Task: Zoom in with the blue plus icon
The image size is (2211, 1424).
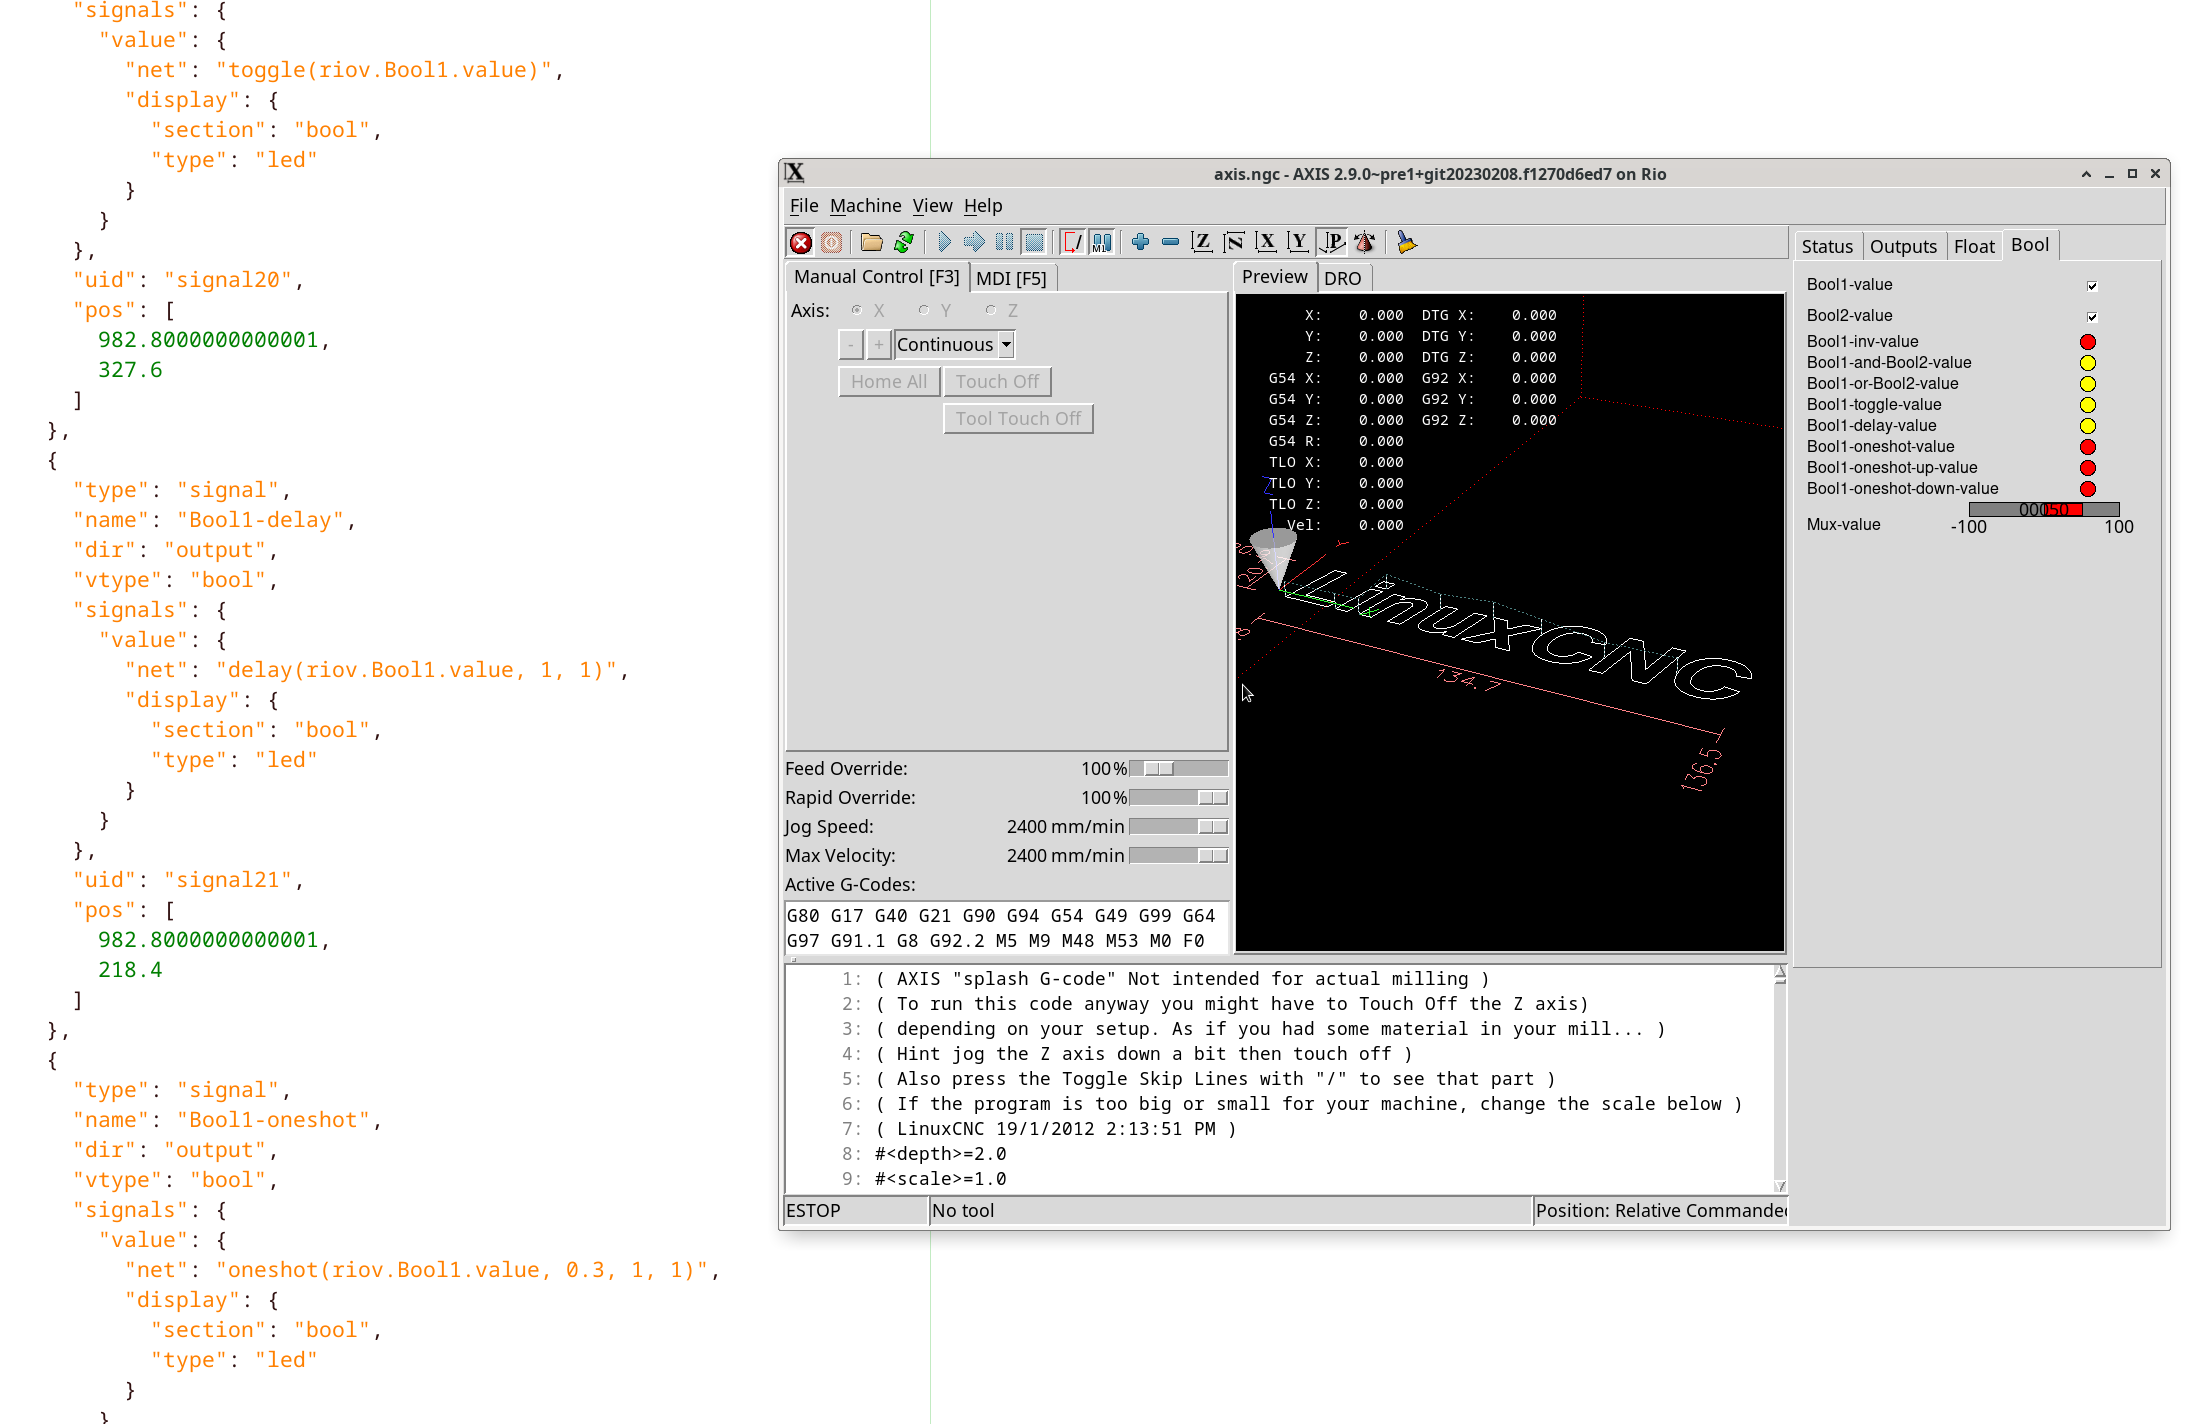Action: [1140, 242]
